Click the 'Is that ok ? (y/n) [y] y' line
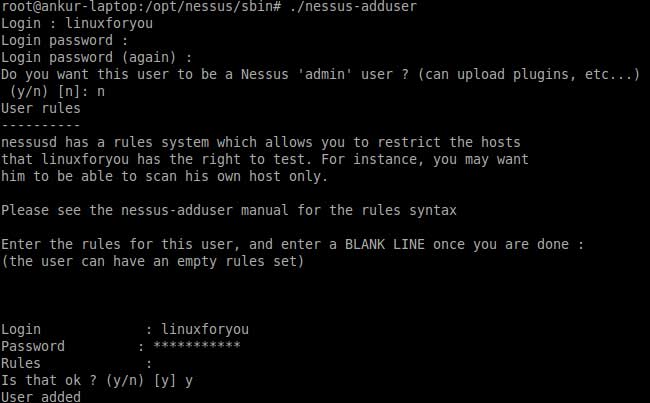650x403 pixels. click(x=97, y=380)
